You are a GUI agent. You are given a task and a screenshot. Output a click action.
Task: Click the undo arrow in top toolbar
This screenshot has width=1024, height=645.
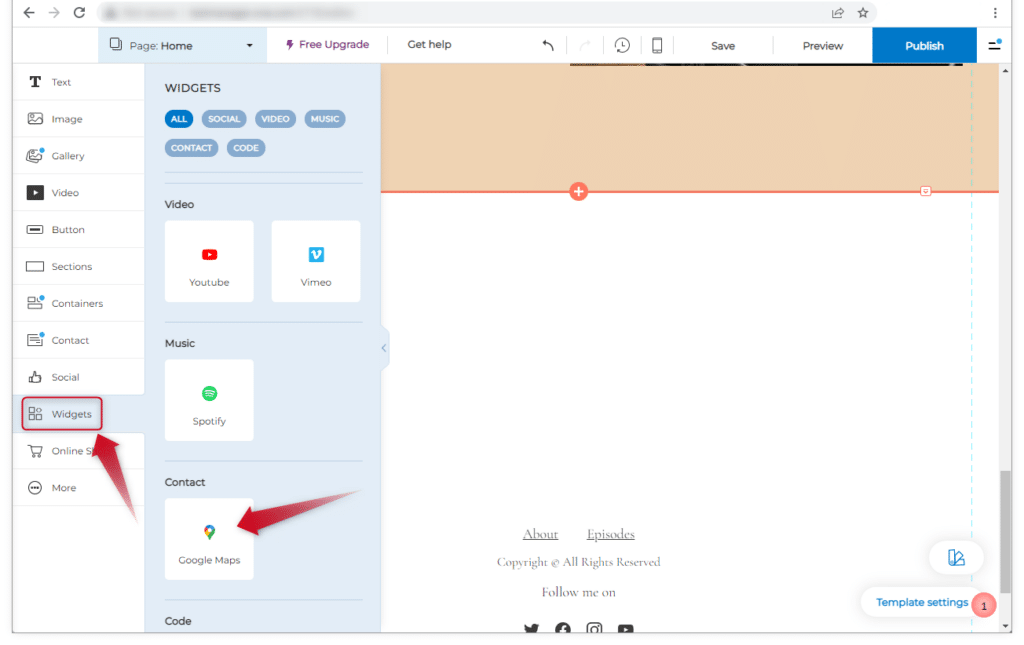tap(548, 45)
